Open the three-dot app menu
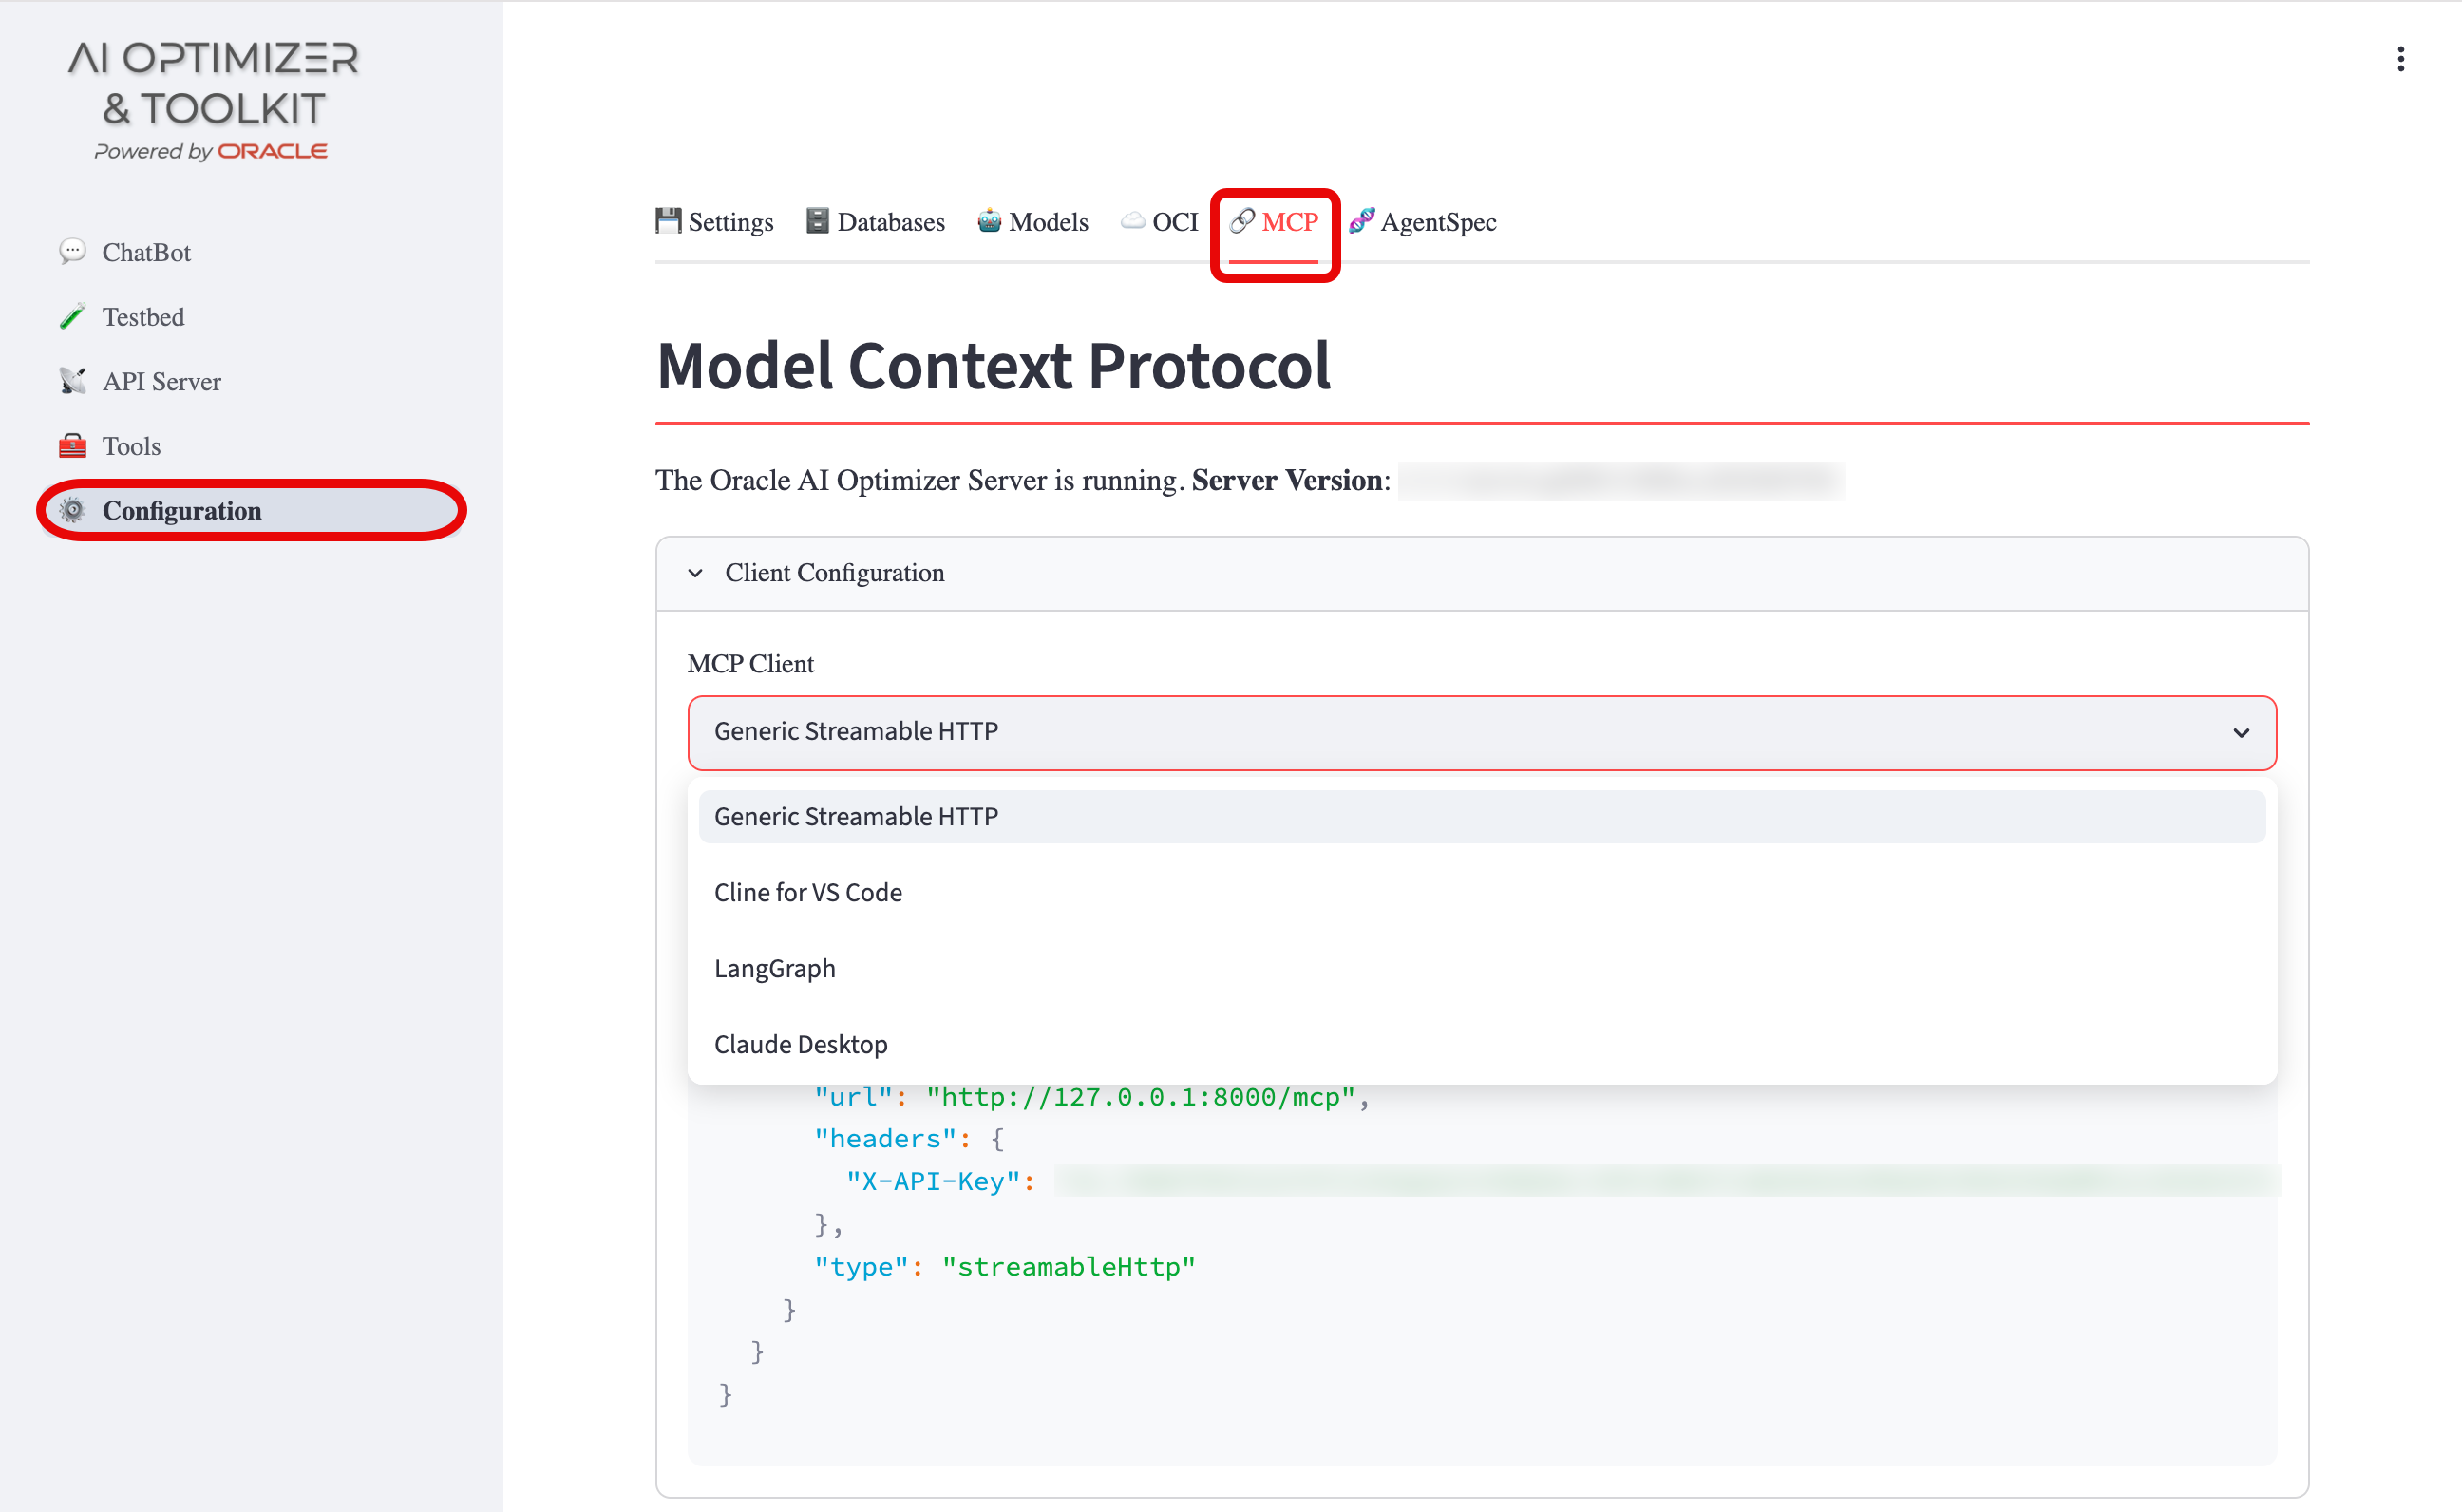 [2400, 59]
